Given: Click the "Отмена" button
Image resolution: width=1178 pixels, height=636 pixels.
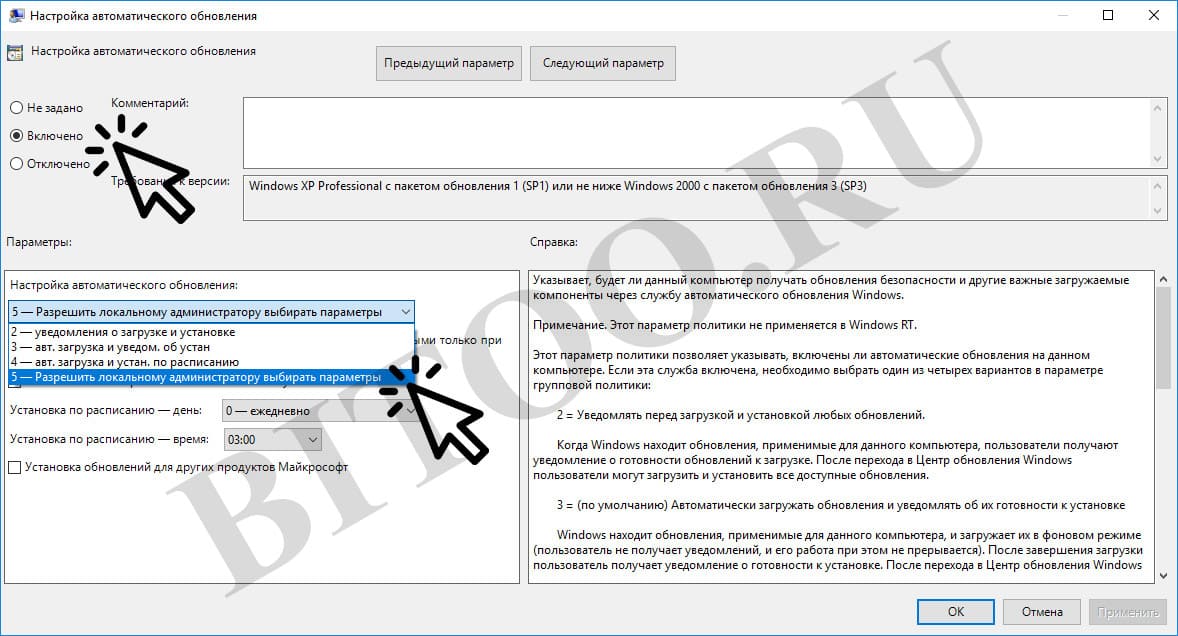Looking at the screenshot, I should click(x=1041, y=611).
